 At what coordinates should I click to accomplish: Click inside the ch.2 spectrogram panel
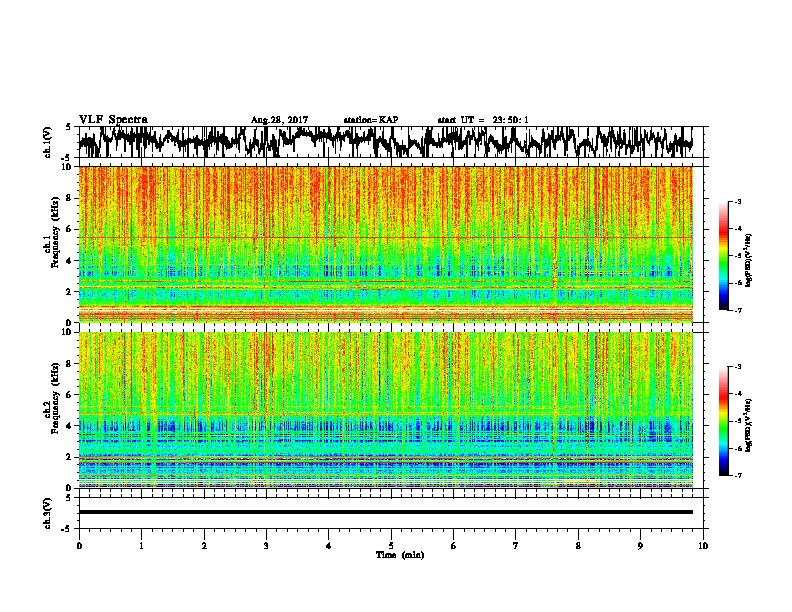386,410
